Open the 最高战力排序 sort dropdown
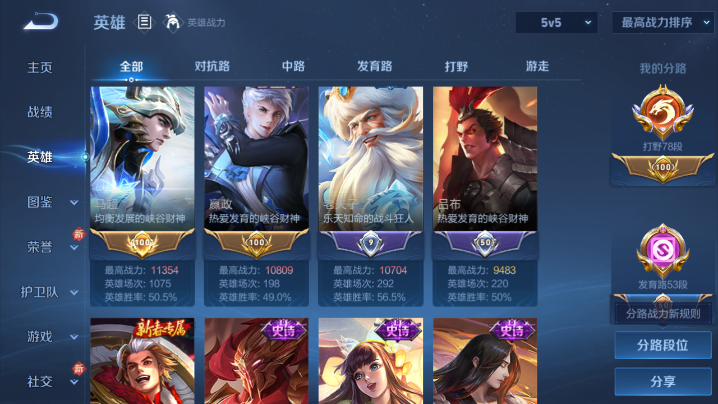The height and width of the screenshot is (404, 718). pos(663,22)
